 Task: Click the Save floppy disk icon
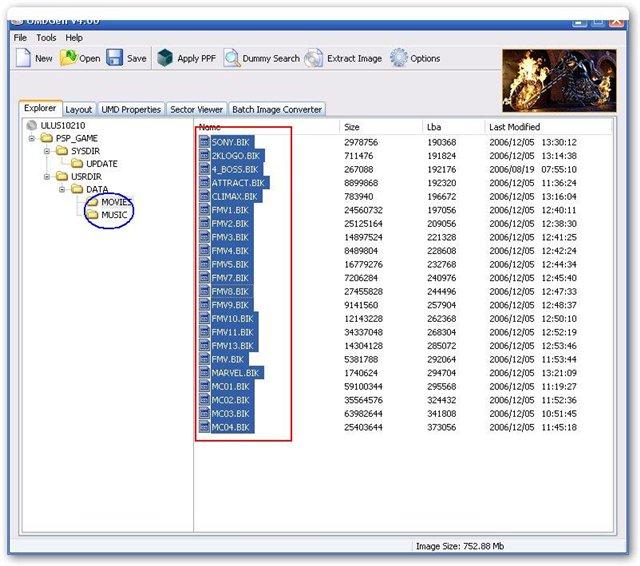pos(115,58)
